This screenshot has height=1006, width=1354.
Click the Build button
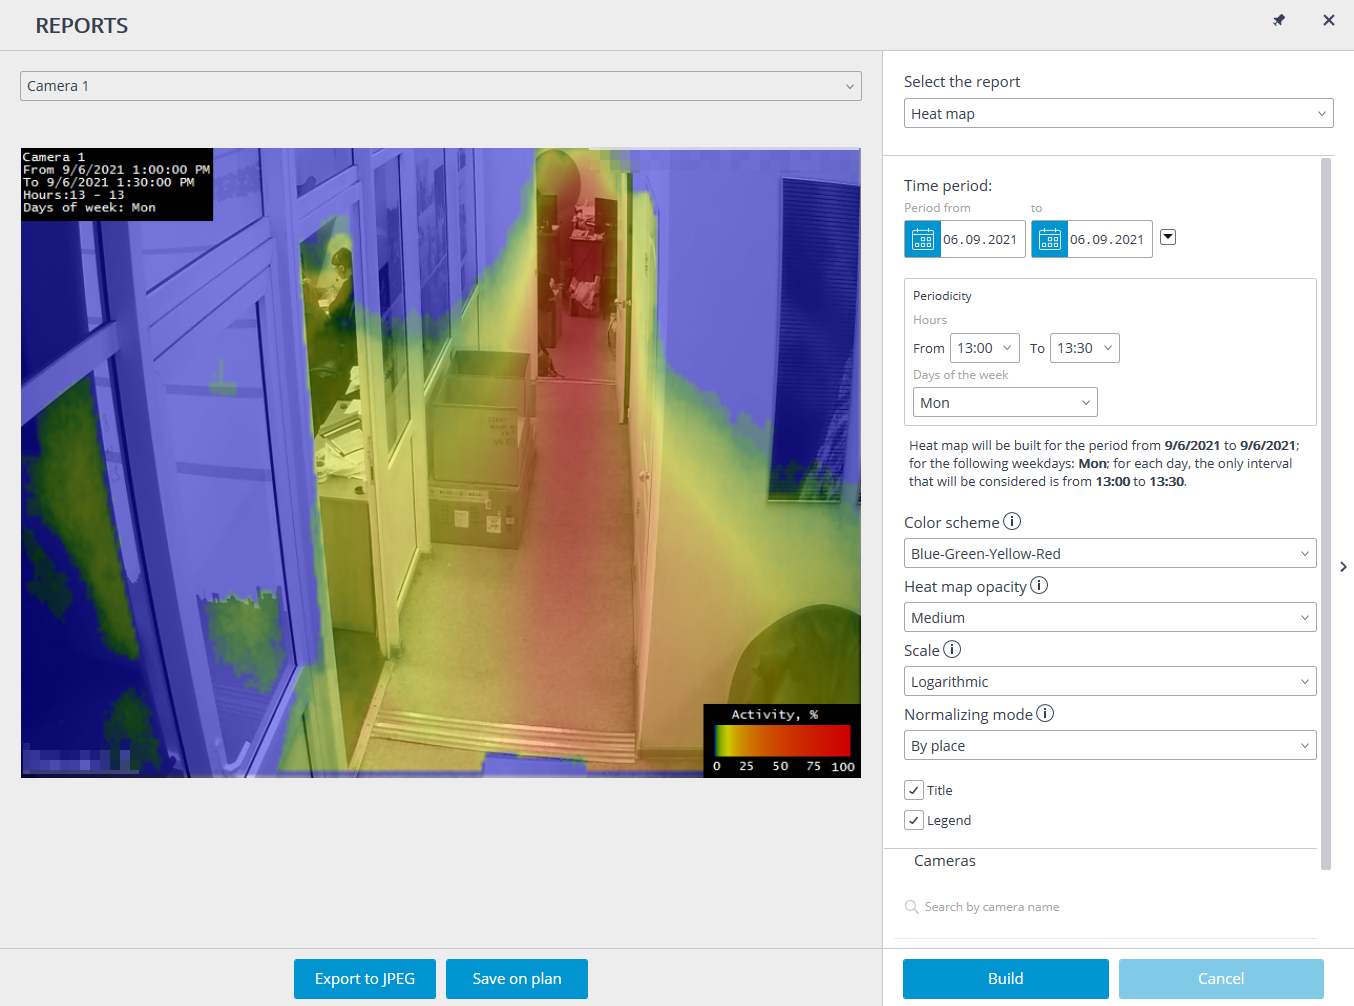pyautogui.click(x=1006, y=979)
